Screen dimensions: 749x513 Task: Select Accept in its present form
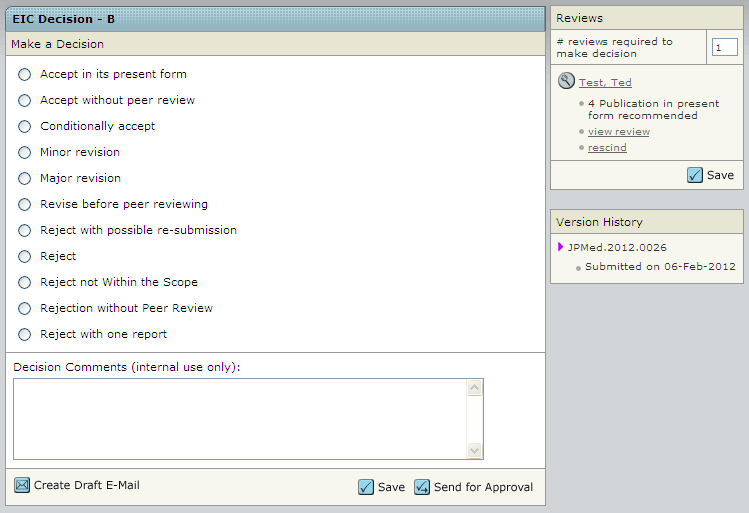pyautogui.click(x=25, y=74)
